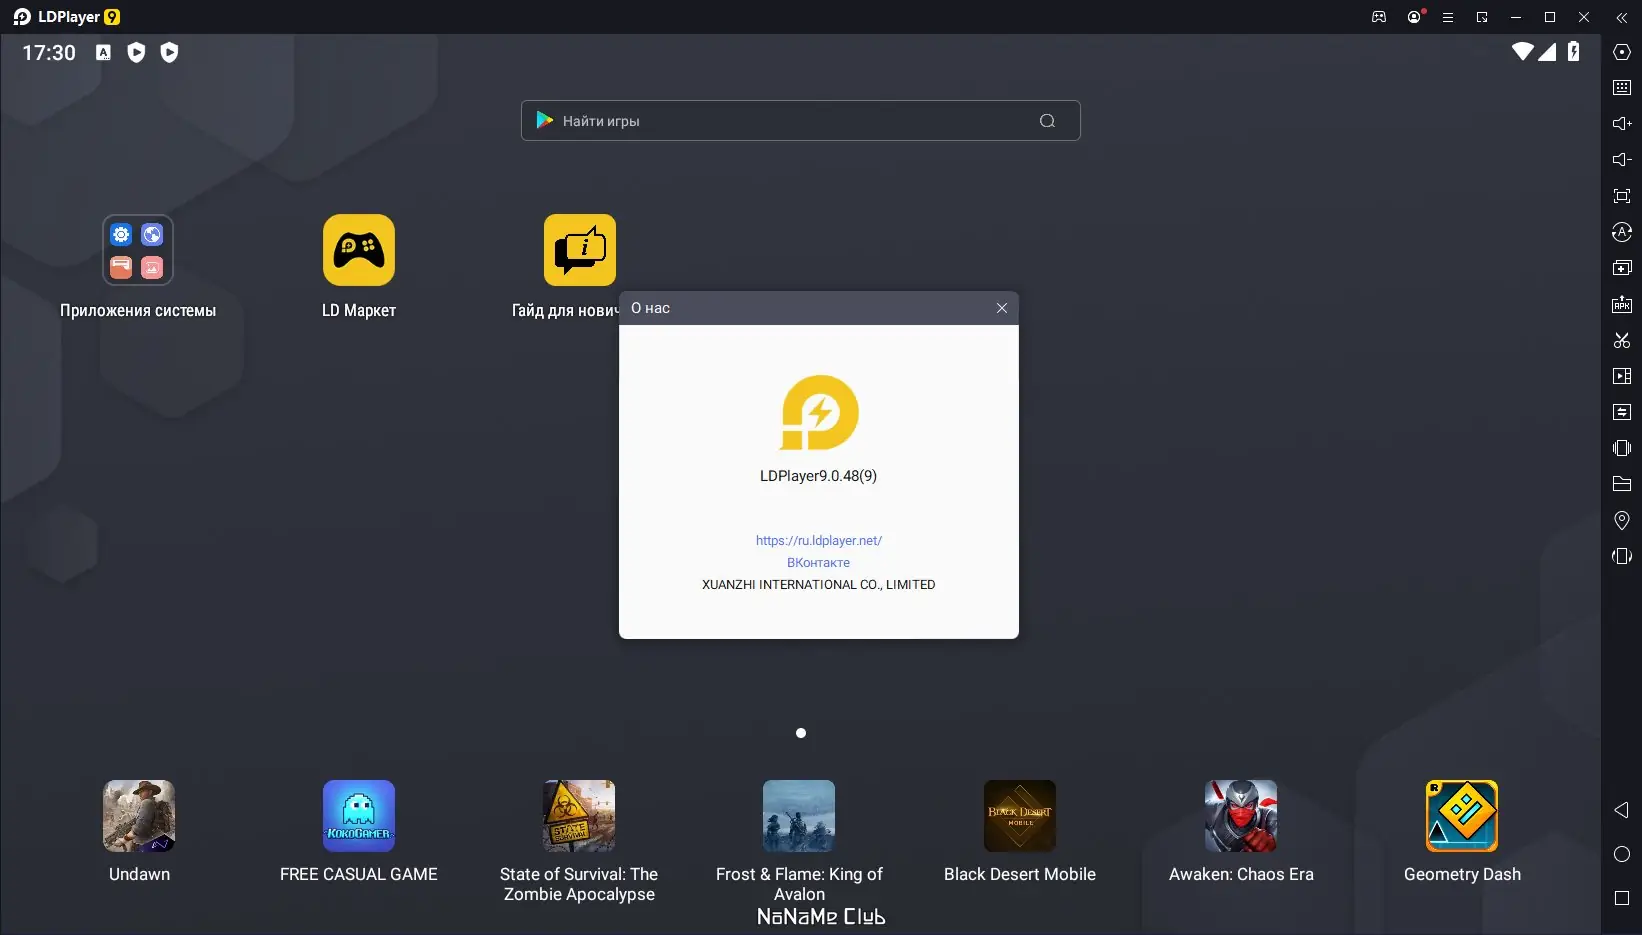Open the virtual location pin icon
The width and height of the screenshot is (1642, 935).
[1622, 520]
